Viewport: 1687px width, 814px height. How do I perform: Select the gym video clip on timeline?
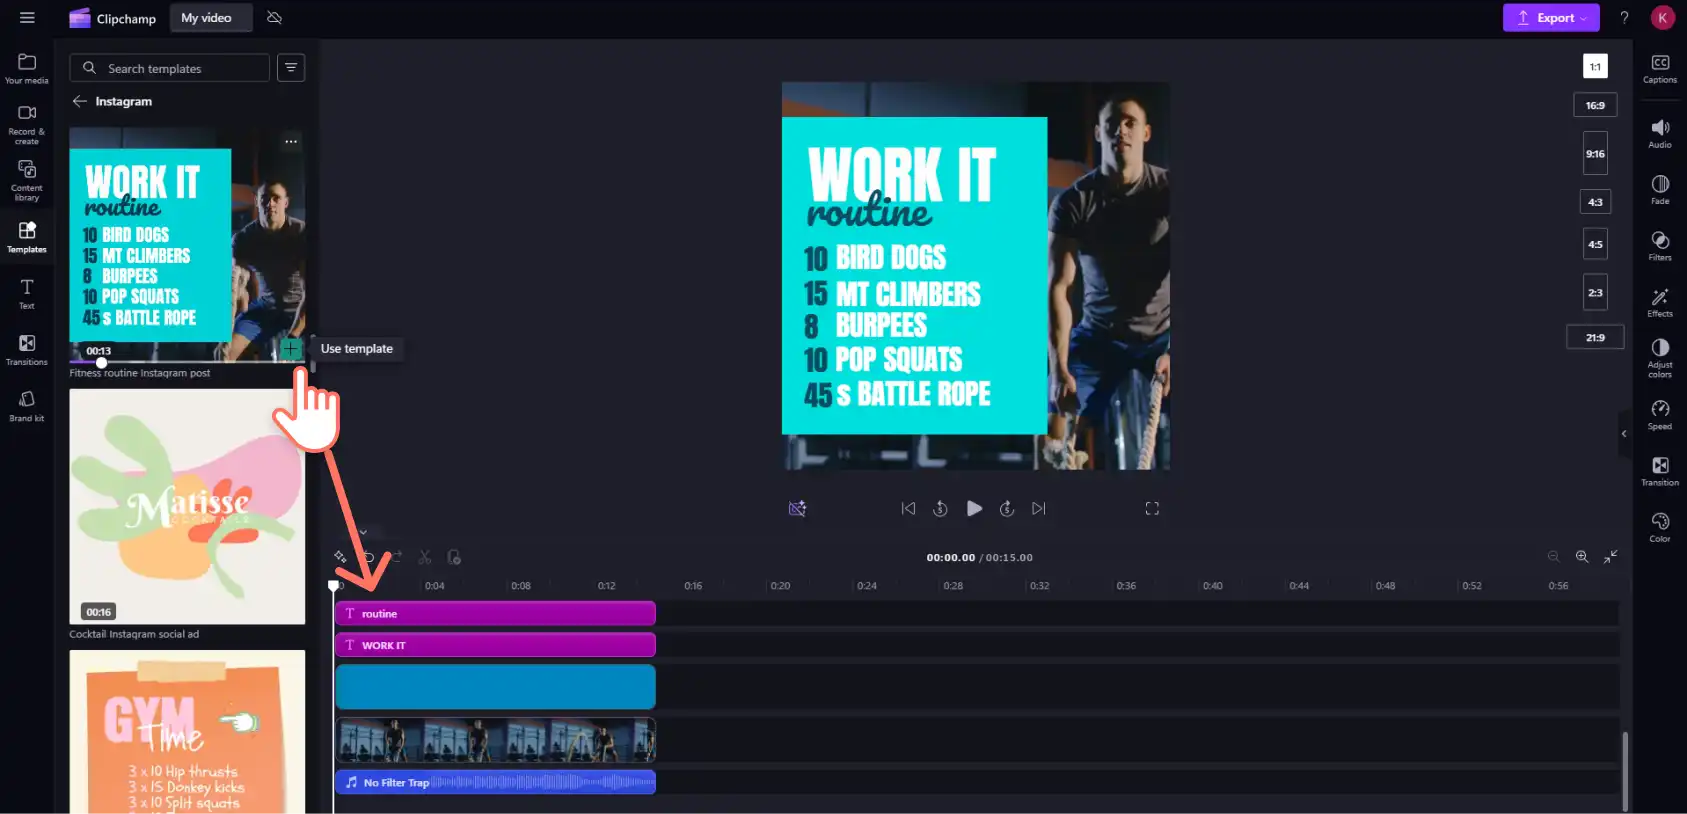(495, 740)
